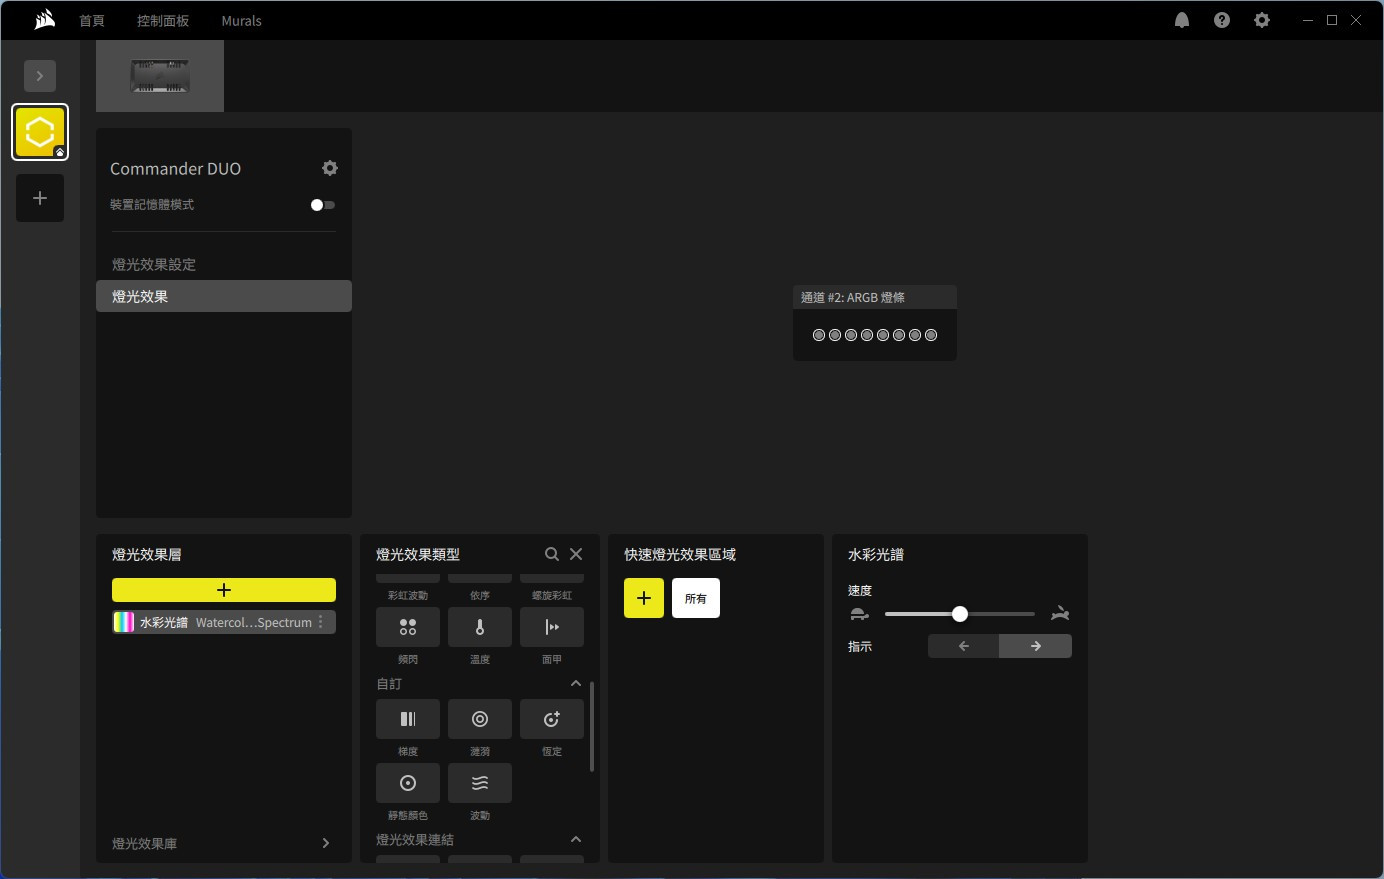Image resolution: width=1384 pixels, height=879 pixels.
Task: Add a new profile with plus button
Action: pos(40,198)
